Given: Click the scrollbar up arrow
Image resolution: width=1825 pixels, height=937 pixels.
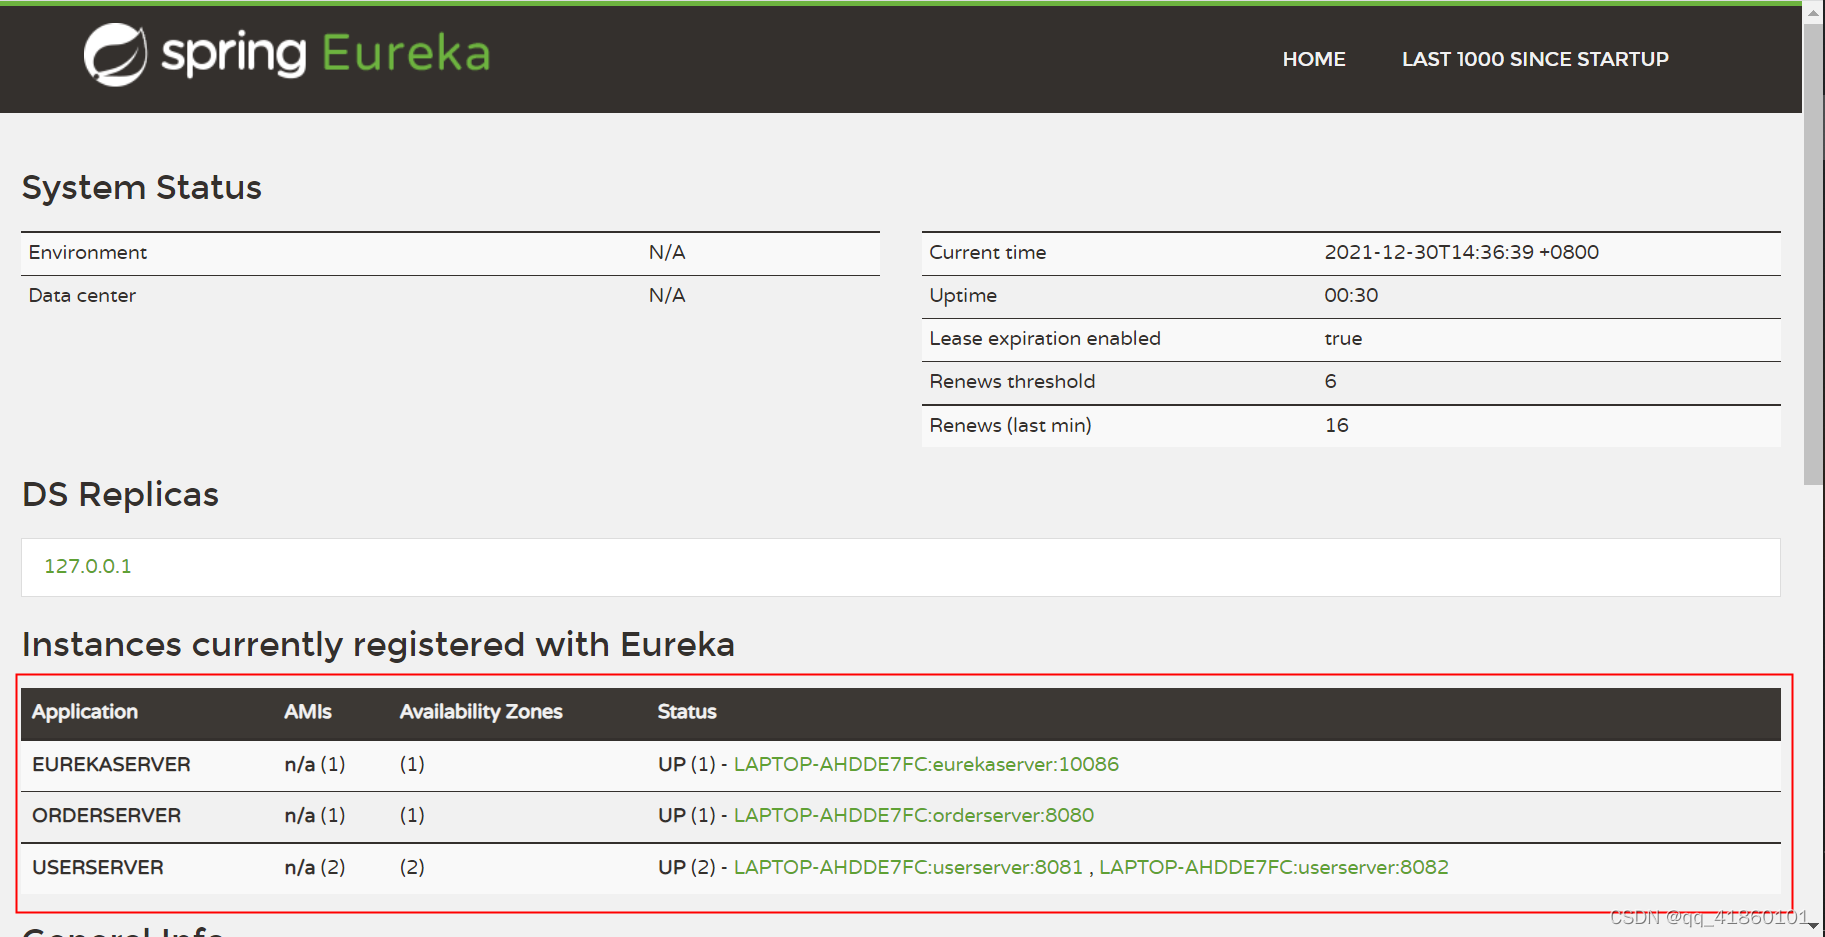Looking at the screenshot, I should click(1813, 13).
